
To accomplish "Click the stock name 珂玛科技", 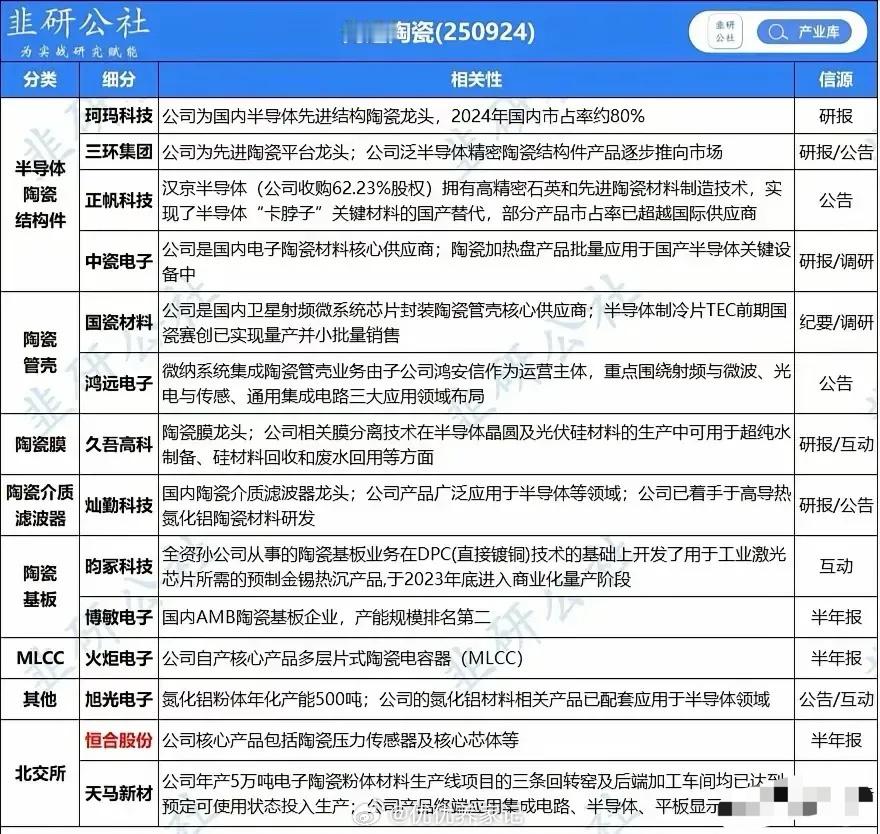I will [x=118, y=116].
